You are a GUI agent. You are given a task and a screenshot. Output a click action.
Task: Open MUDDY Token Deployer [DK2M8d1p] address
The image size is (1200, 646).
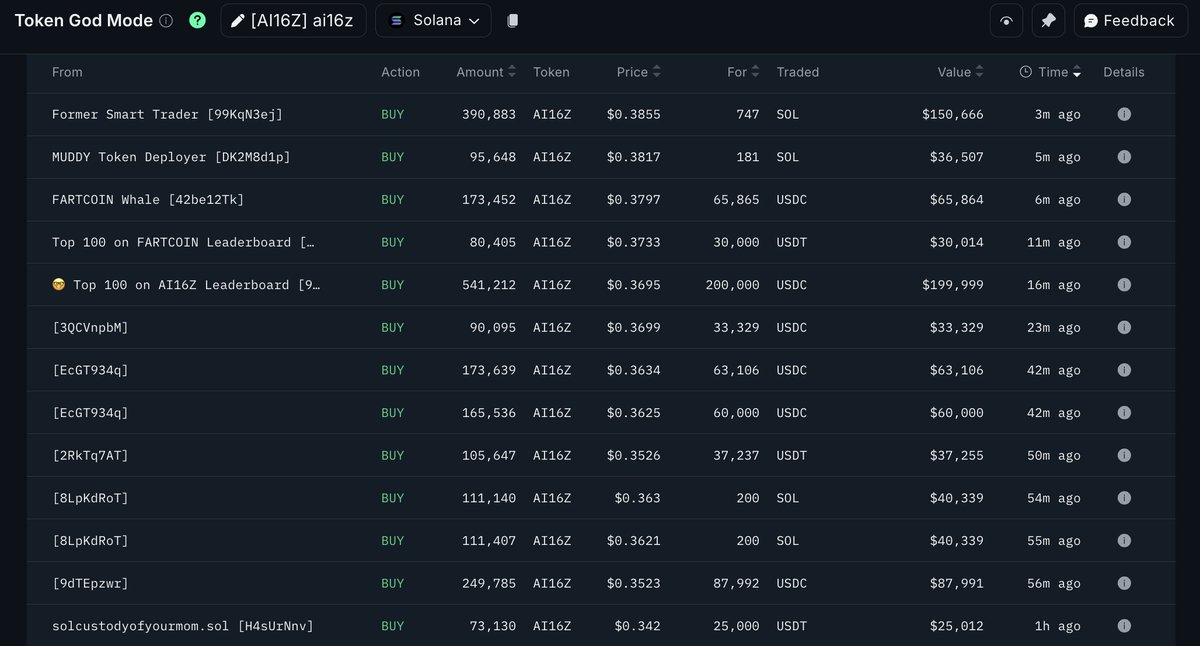click(171, 157)
